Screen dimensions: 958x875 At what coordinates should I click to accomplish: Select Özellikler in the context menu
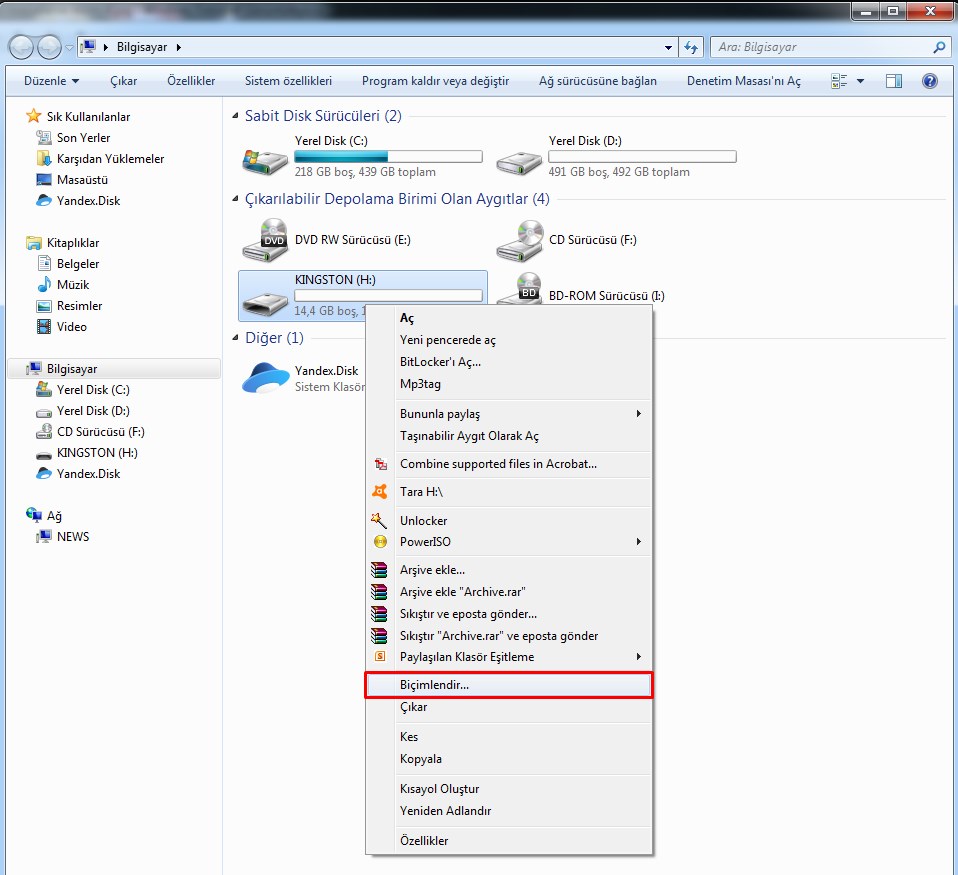point(424,841)
